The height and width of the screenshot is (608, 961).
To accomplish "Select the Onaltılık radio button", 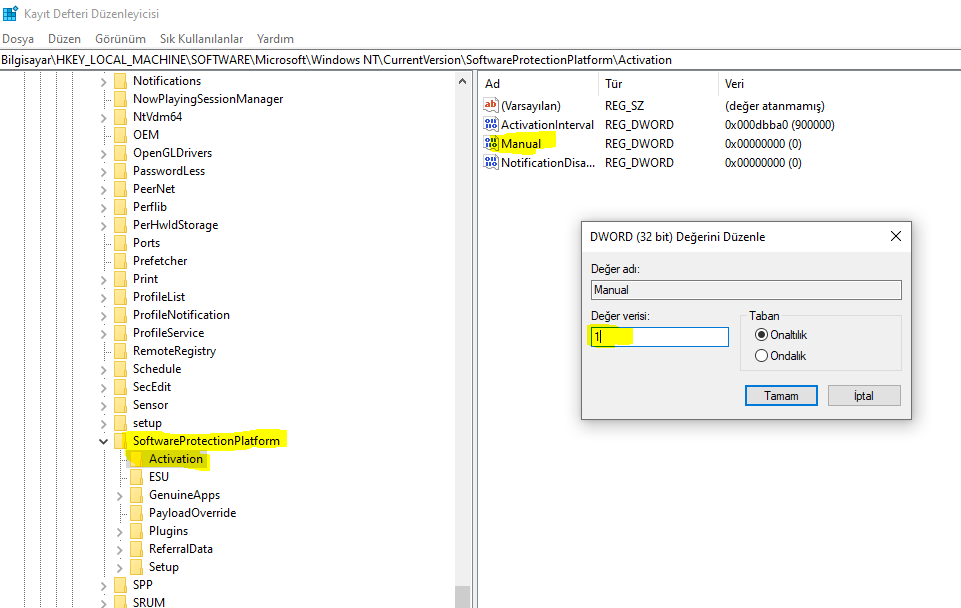I will pyautogui.click(x=762, y=335).
